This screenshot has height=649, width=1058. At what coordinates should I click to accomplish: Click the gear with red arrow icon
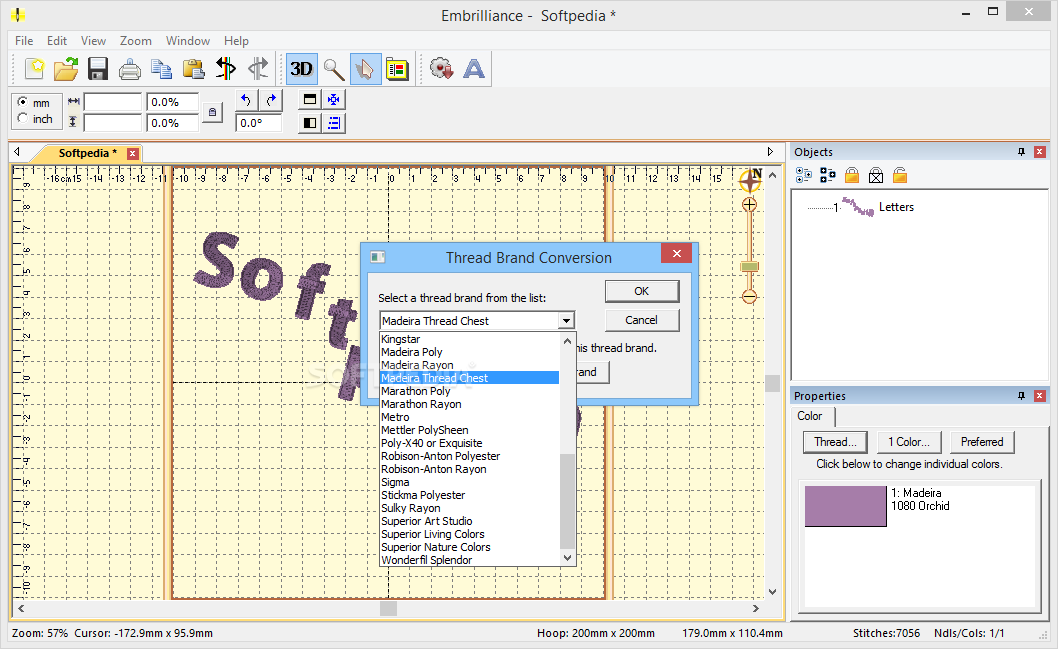pos(442,69)
